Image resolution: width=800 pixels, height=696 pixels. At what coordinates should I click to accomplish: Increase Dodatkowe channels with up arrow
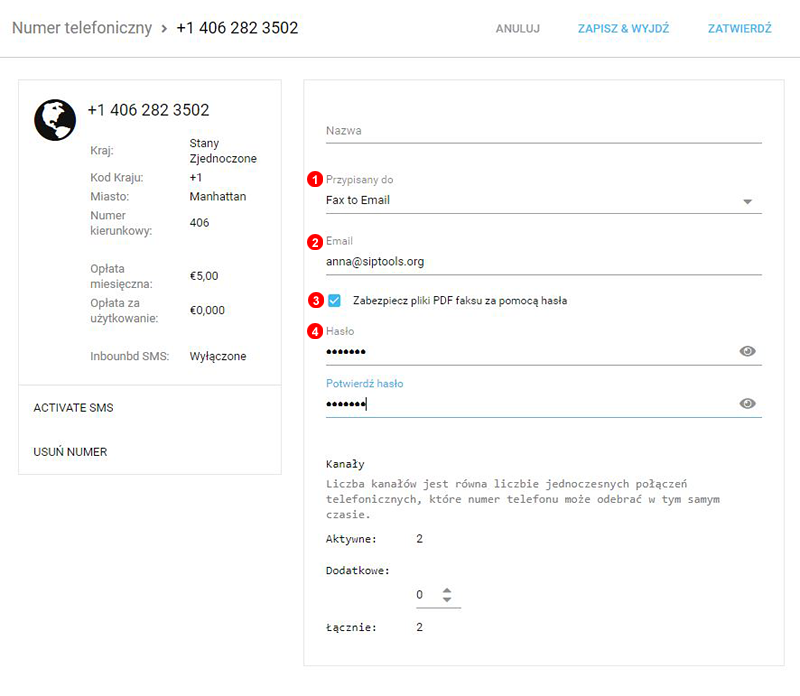click(447, 589)
